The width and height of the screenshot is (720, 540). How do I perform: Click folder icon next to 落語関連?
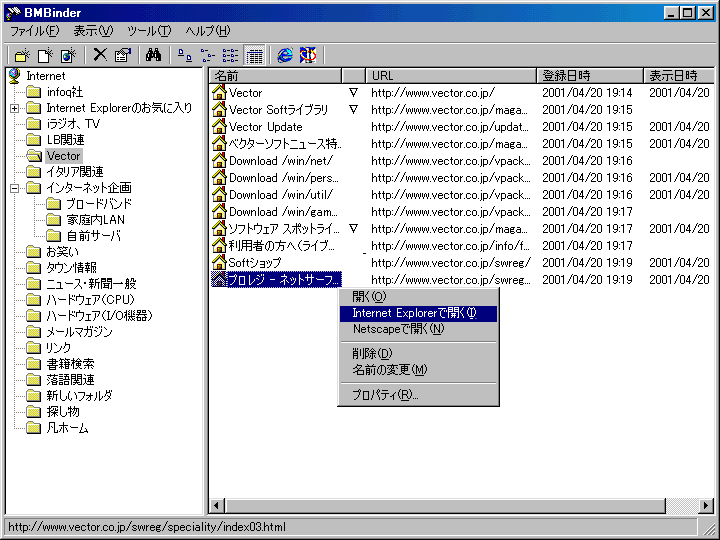(x=34, y=380)
